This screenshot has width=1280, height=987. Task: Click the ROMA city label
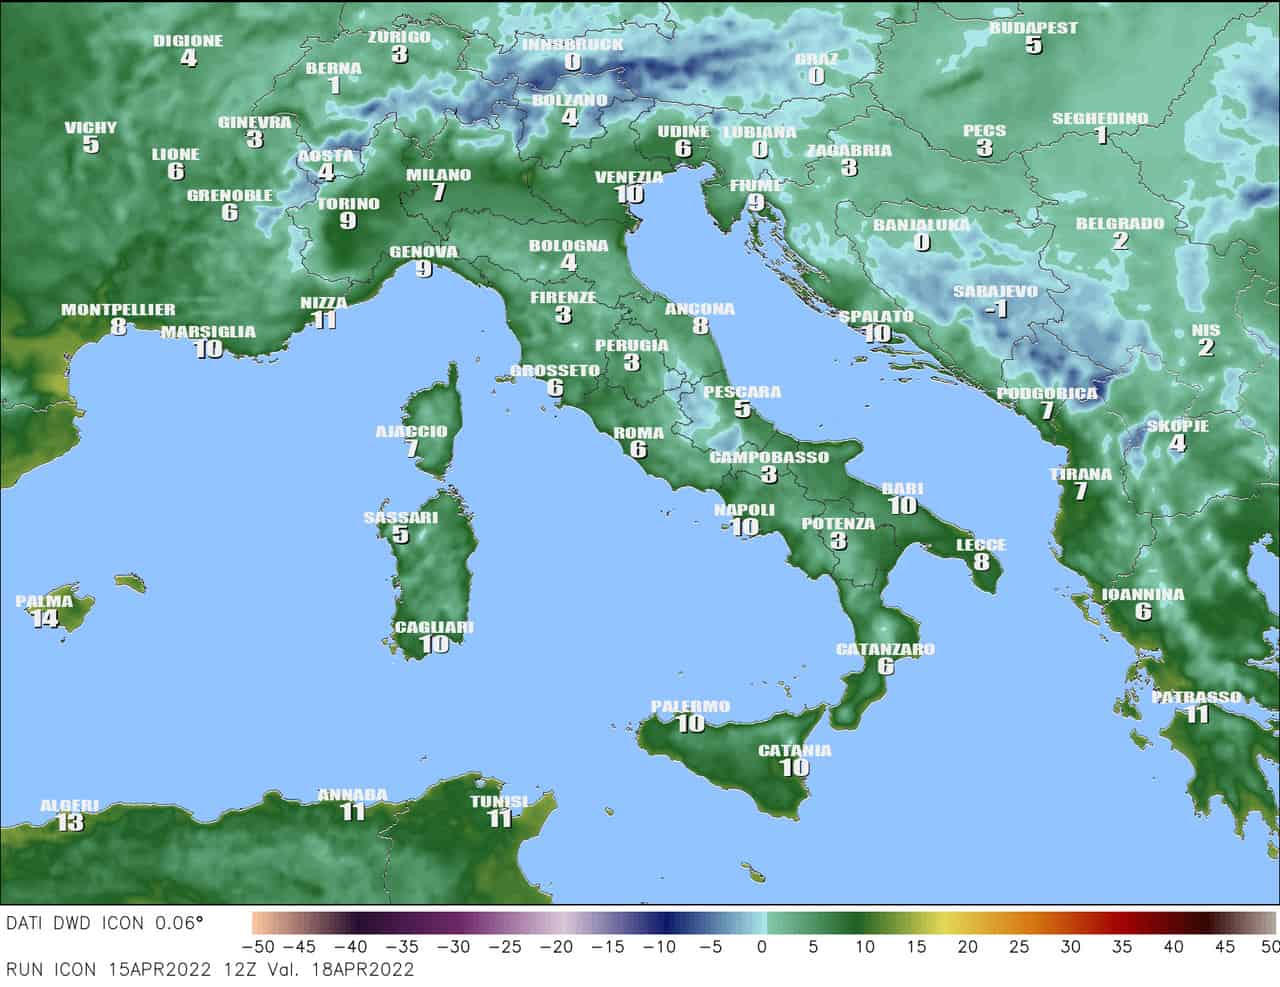638,433
